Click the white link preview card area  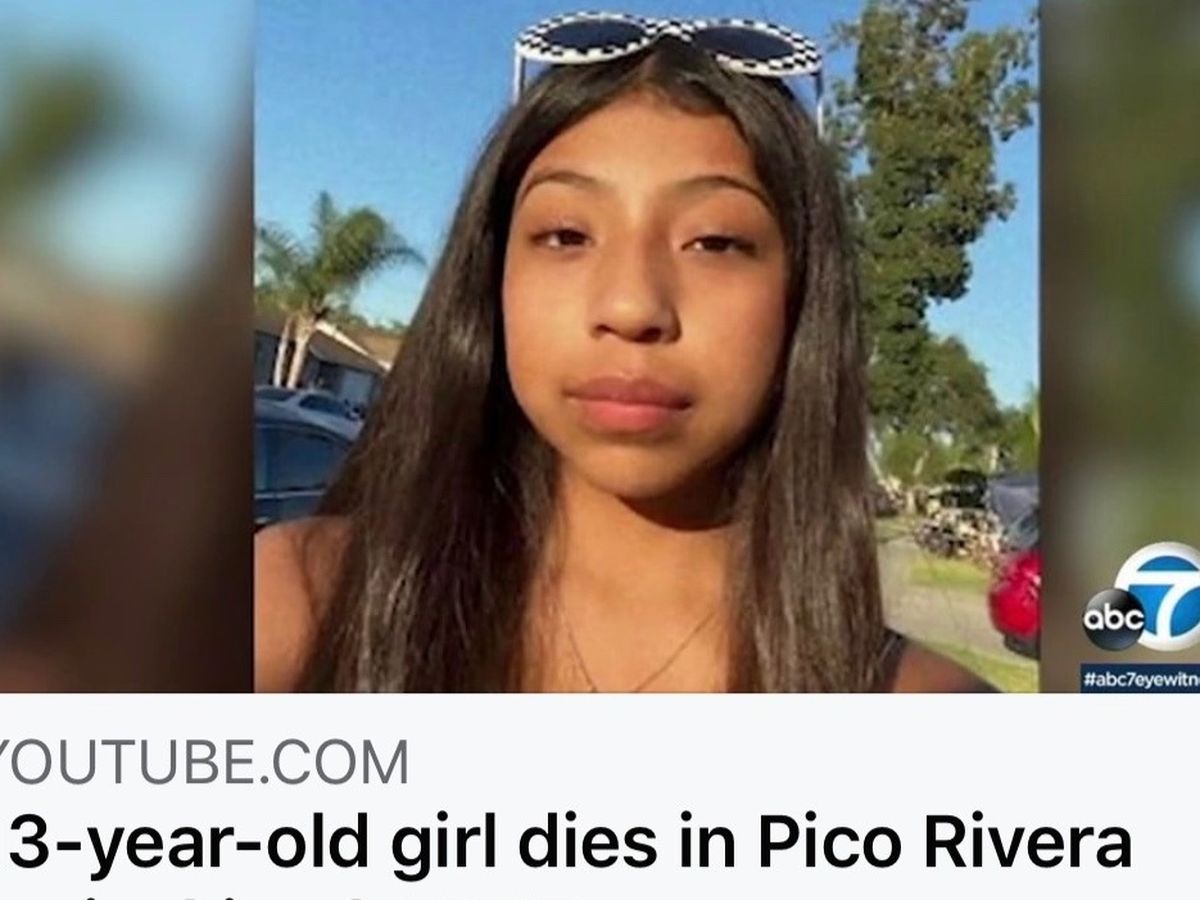600,796
